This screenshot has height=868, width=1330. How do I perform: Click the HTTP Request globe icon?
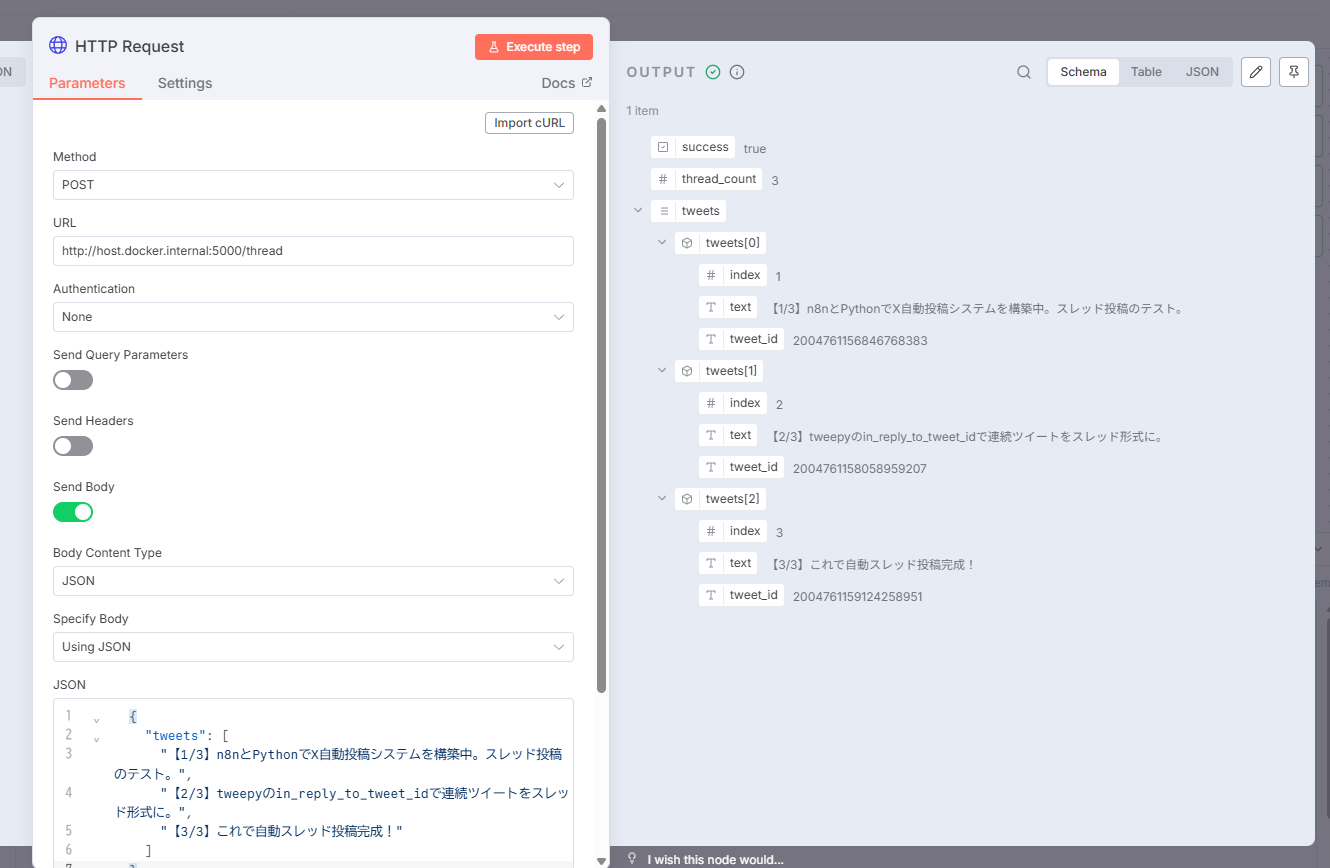point(58,46)
